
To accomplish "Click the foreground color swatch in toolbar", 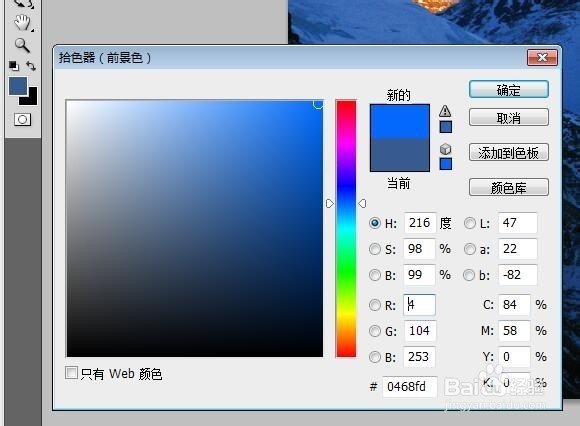I will point(18,86).
